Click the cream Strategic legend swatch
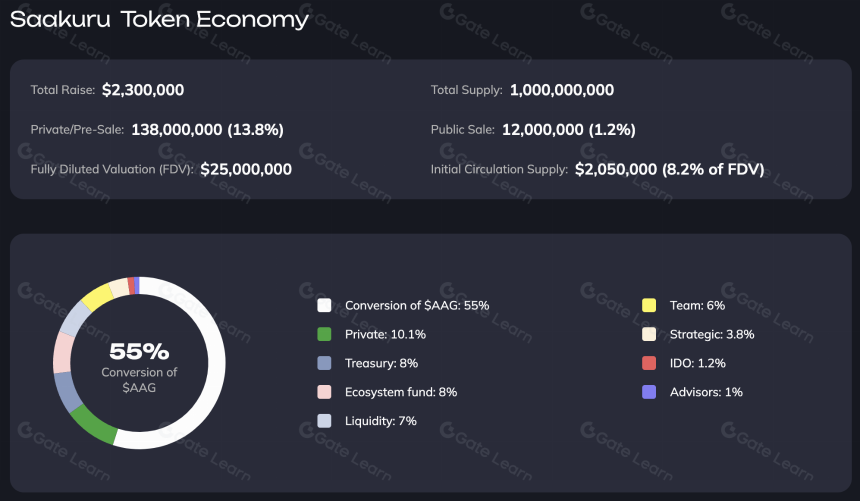Viewport: 860px width, 501px height. click(649, 334)
